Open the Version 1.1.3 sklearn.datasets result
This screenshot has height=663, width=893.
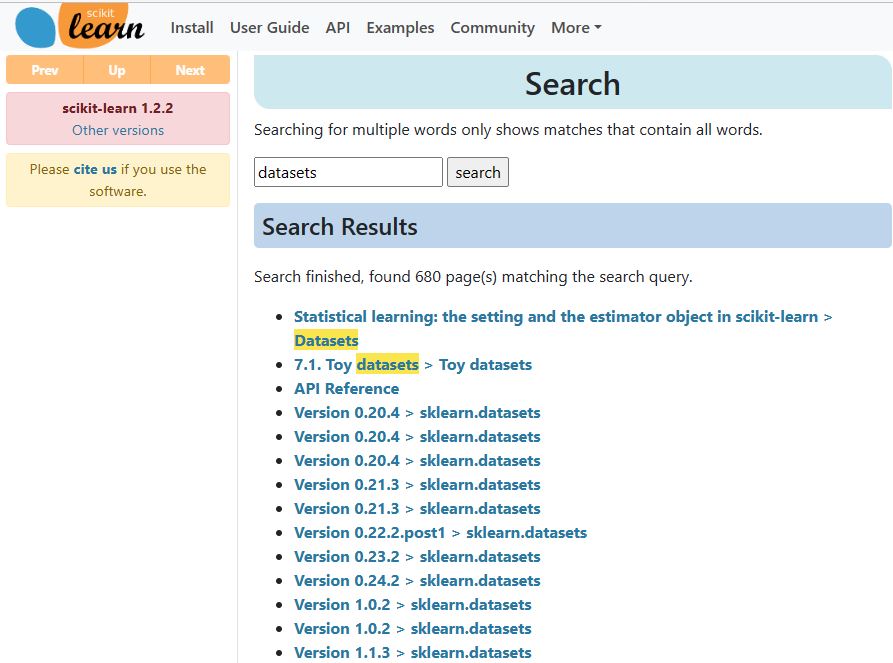click(412, 652)
